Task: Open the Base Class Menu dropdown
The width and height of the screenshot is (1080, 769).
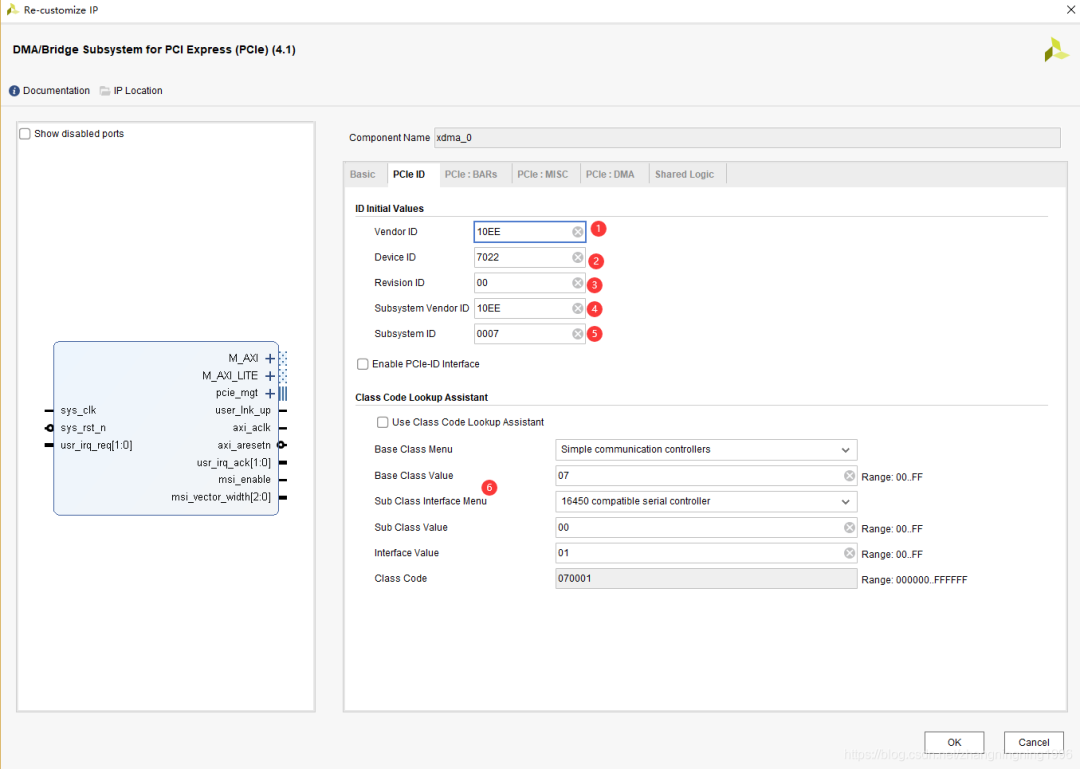Action: pos(706,450)
